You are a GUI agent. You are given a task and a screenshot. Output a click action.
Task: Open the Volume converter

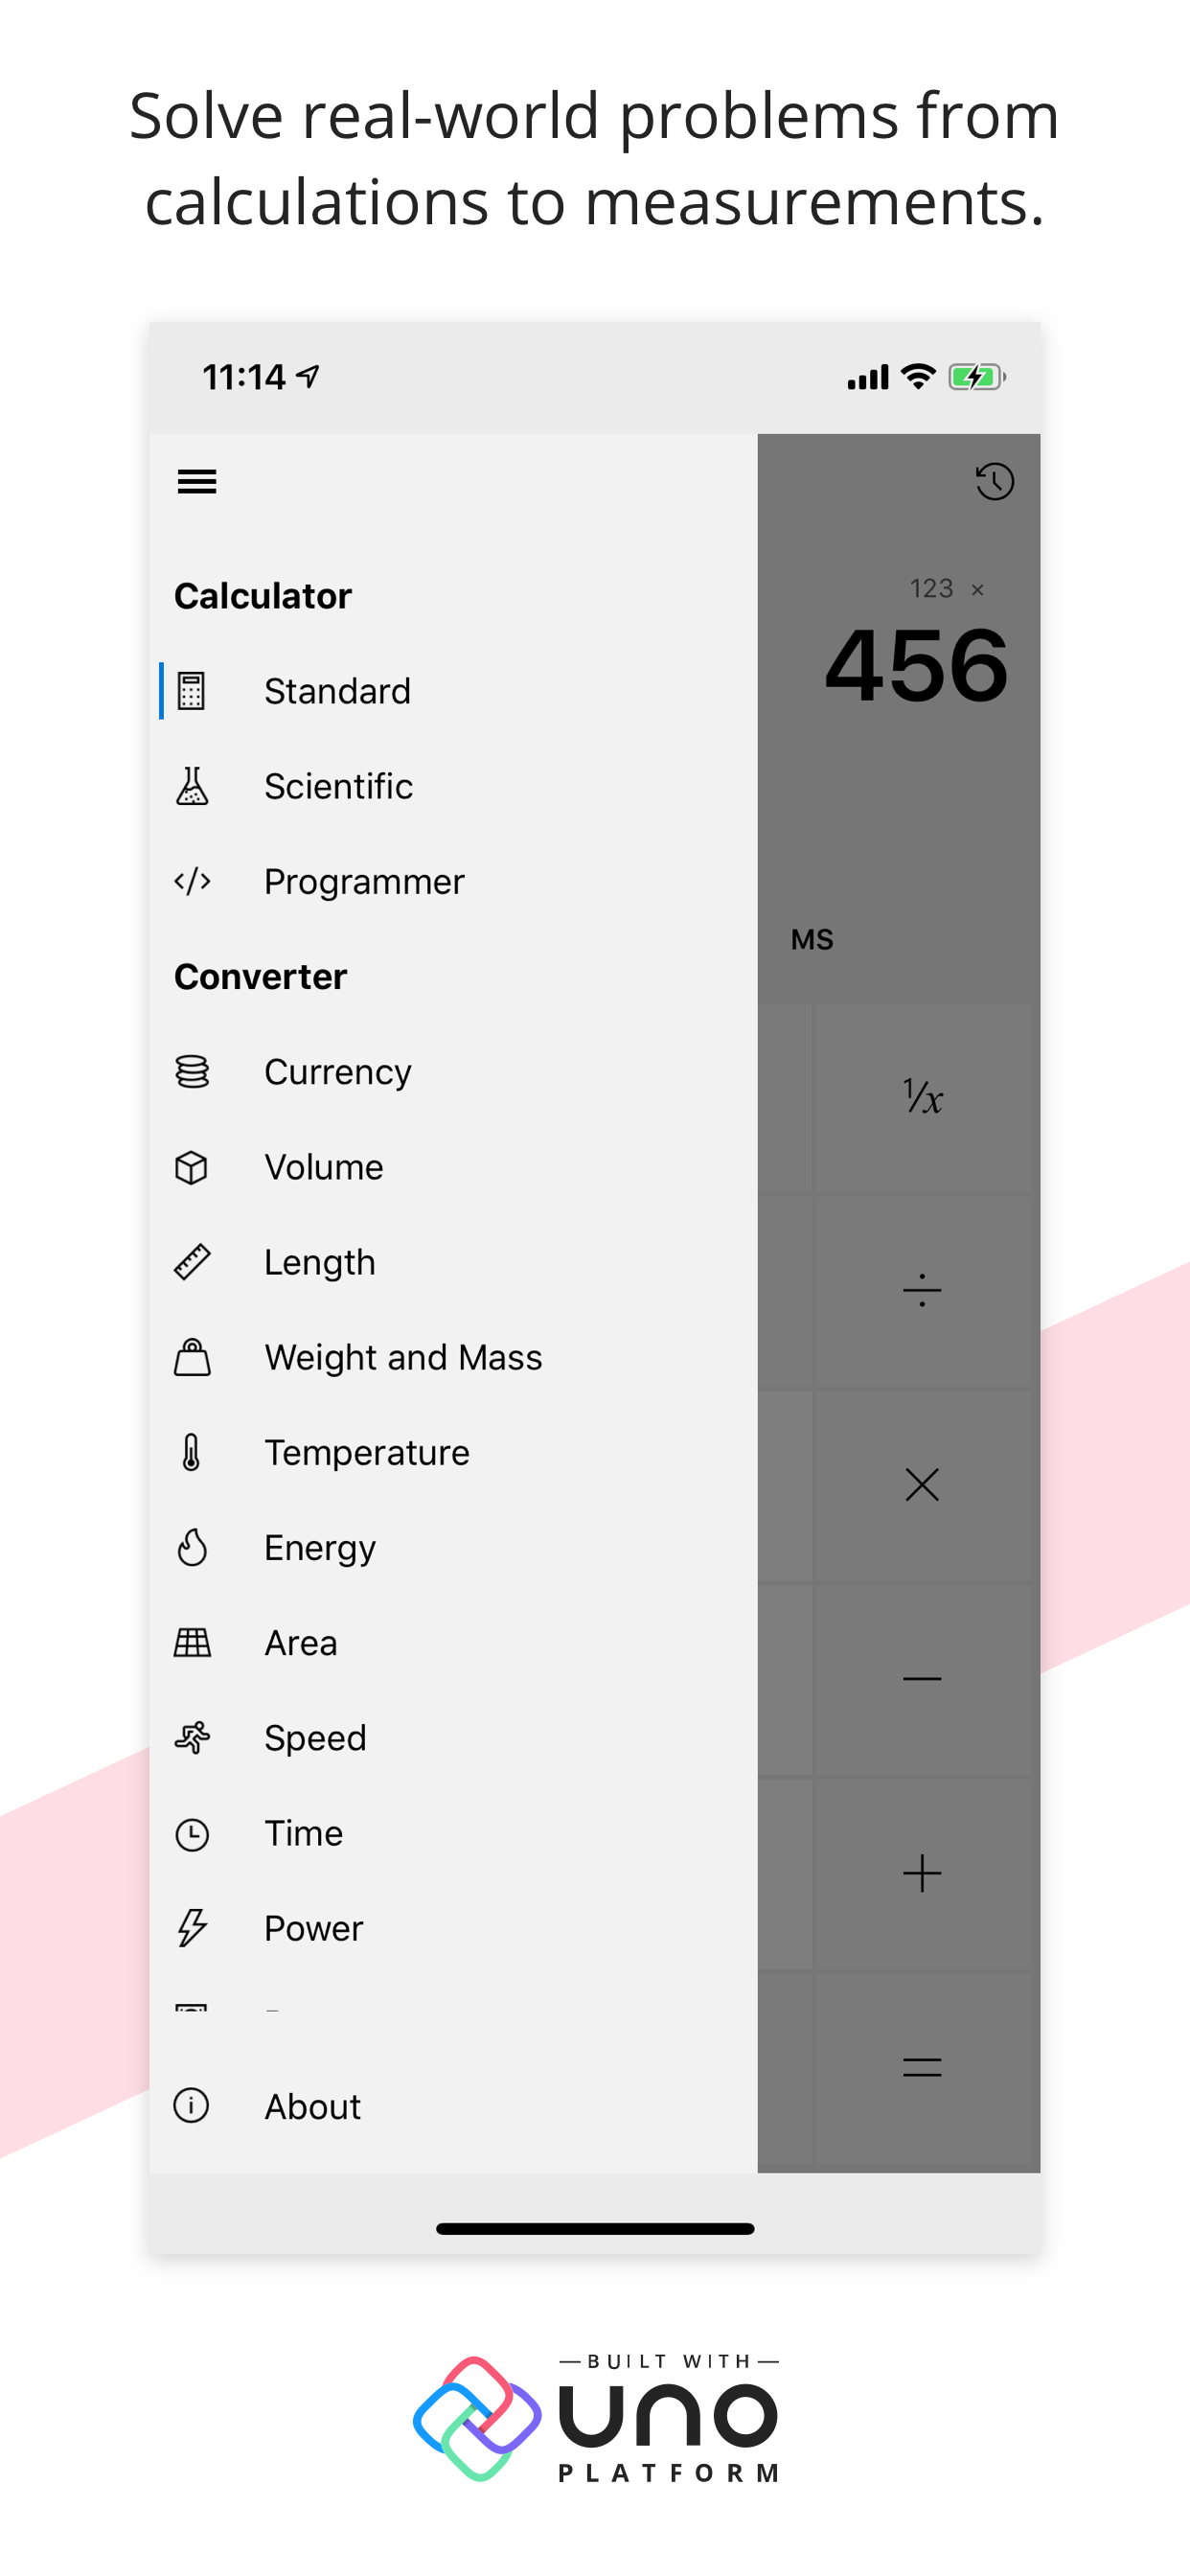322,1166
